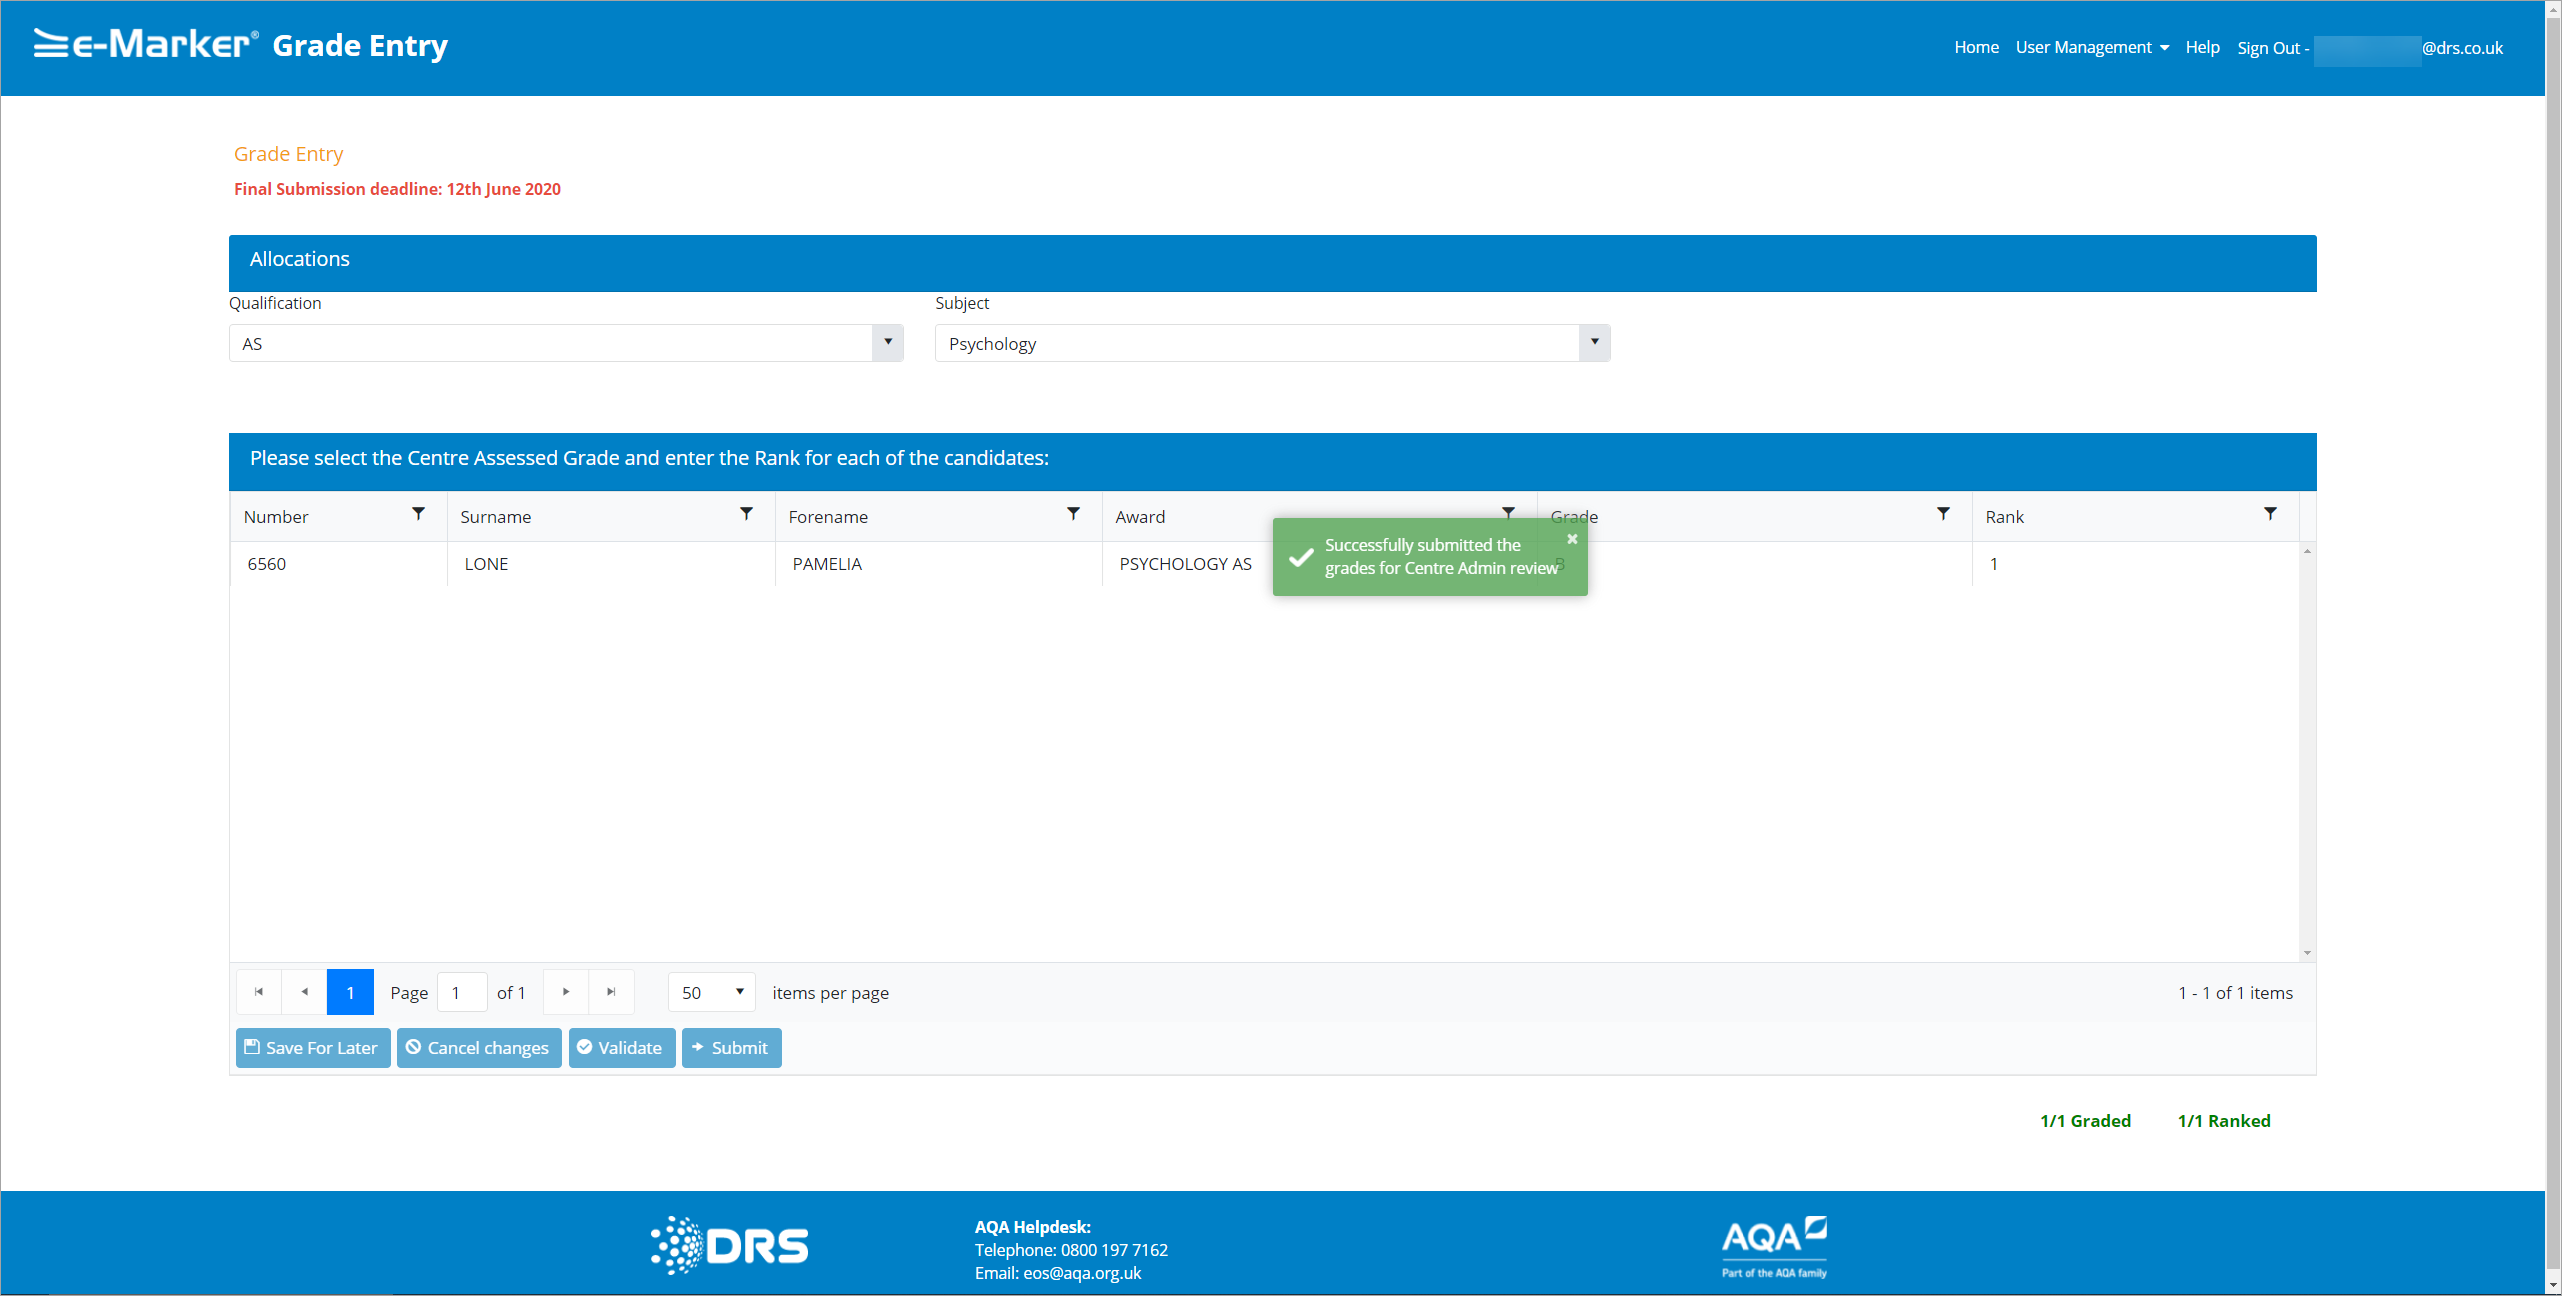Go to Home in navigation
Viewport: 2562px width, 1296px height.
point(1976,48)
